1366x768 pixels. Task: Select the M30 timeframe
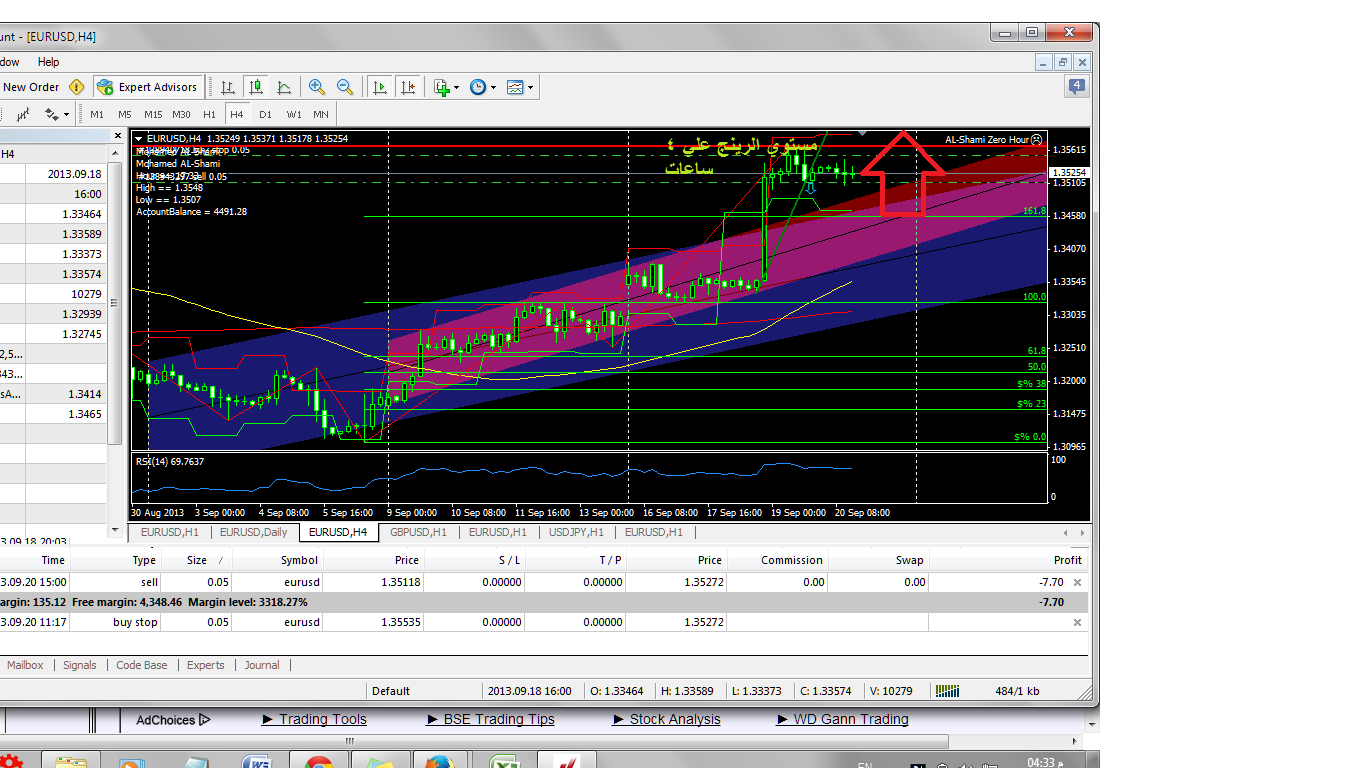tap(181, 114)
